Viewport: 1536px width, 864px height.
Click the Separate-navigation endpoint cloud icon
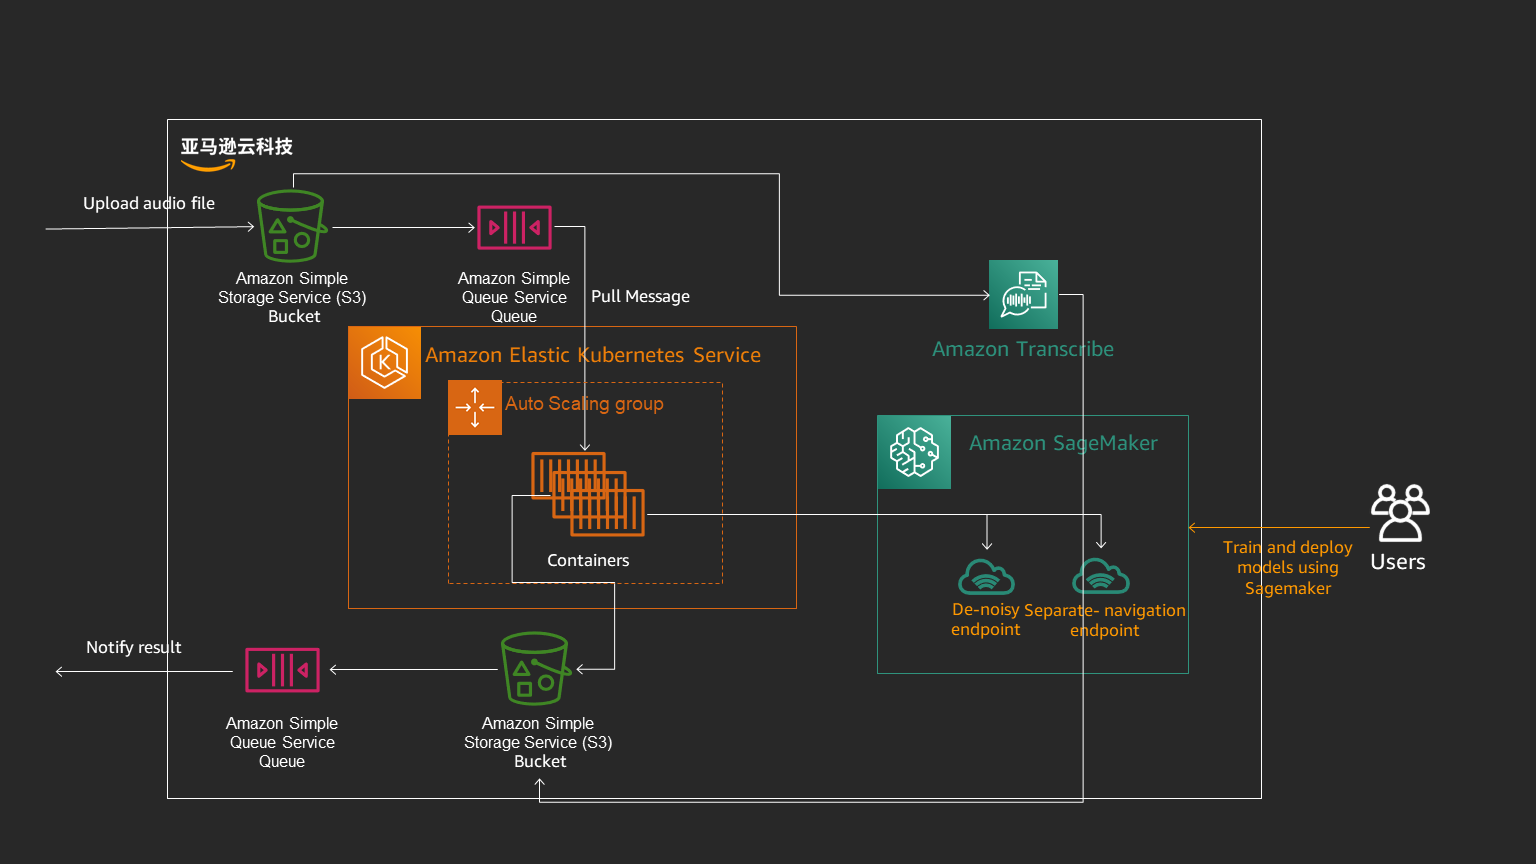[1101, 577]
